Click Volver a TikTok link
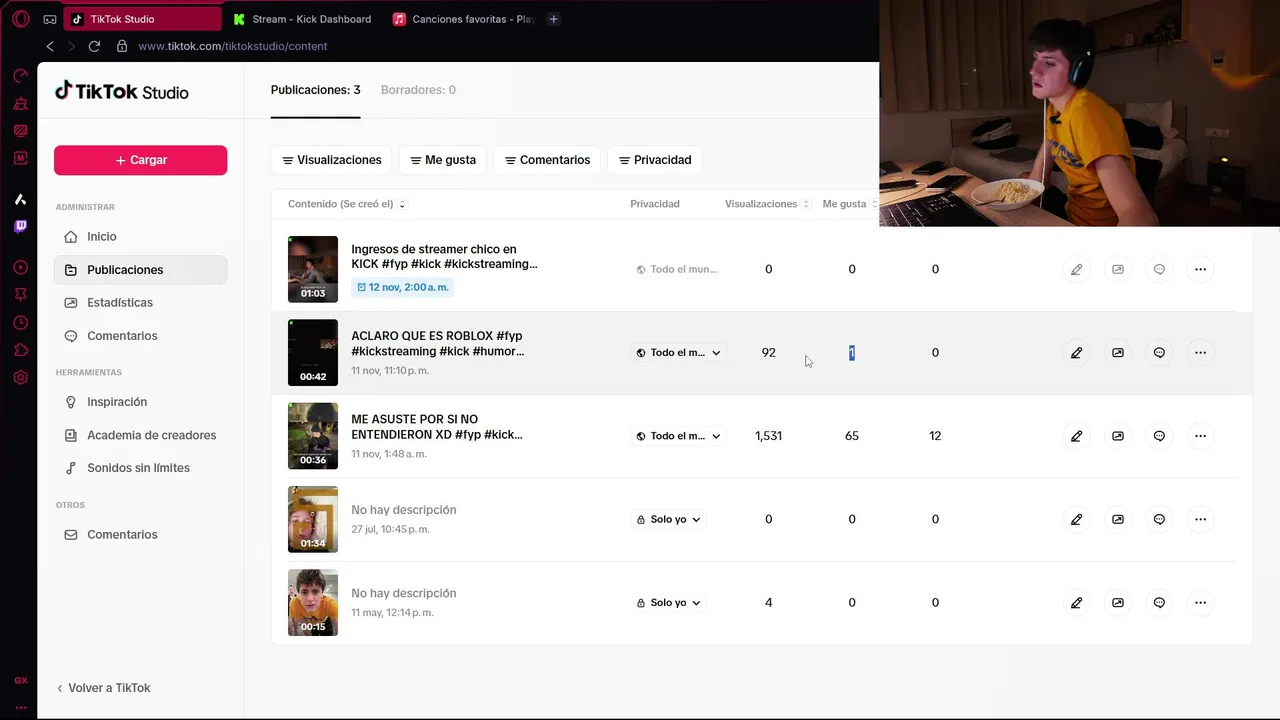This screenshot has height=720, width=1280. pyautogui.click(x=104, y=688)
